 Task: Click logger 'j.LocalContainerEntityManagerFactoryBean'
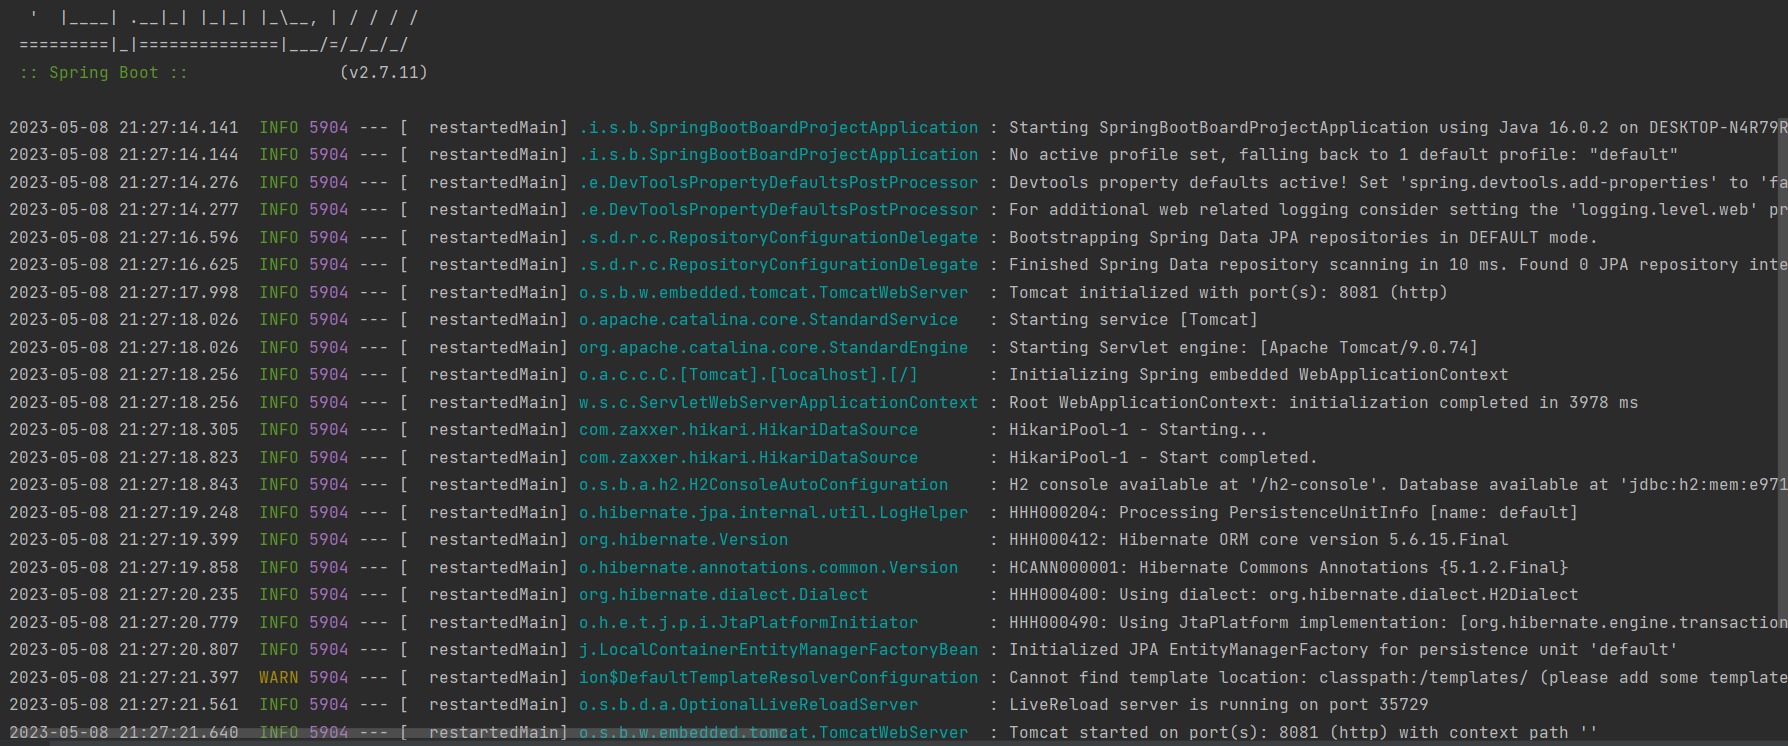779,649
